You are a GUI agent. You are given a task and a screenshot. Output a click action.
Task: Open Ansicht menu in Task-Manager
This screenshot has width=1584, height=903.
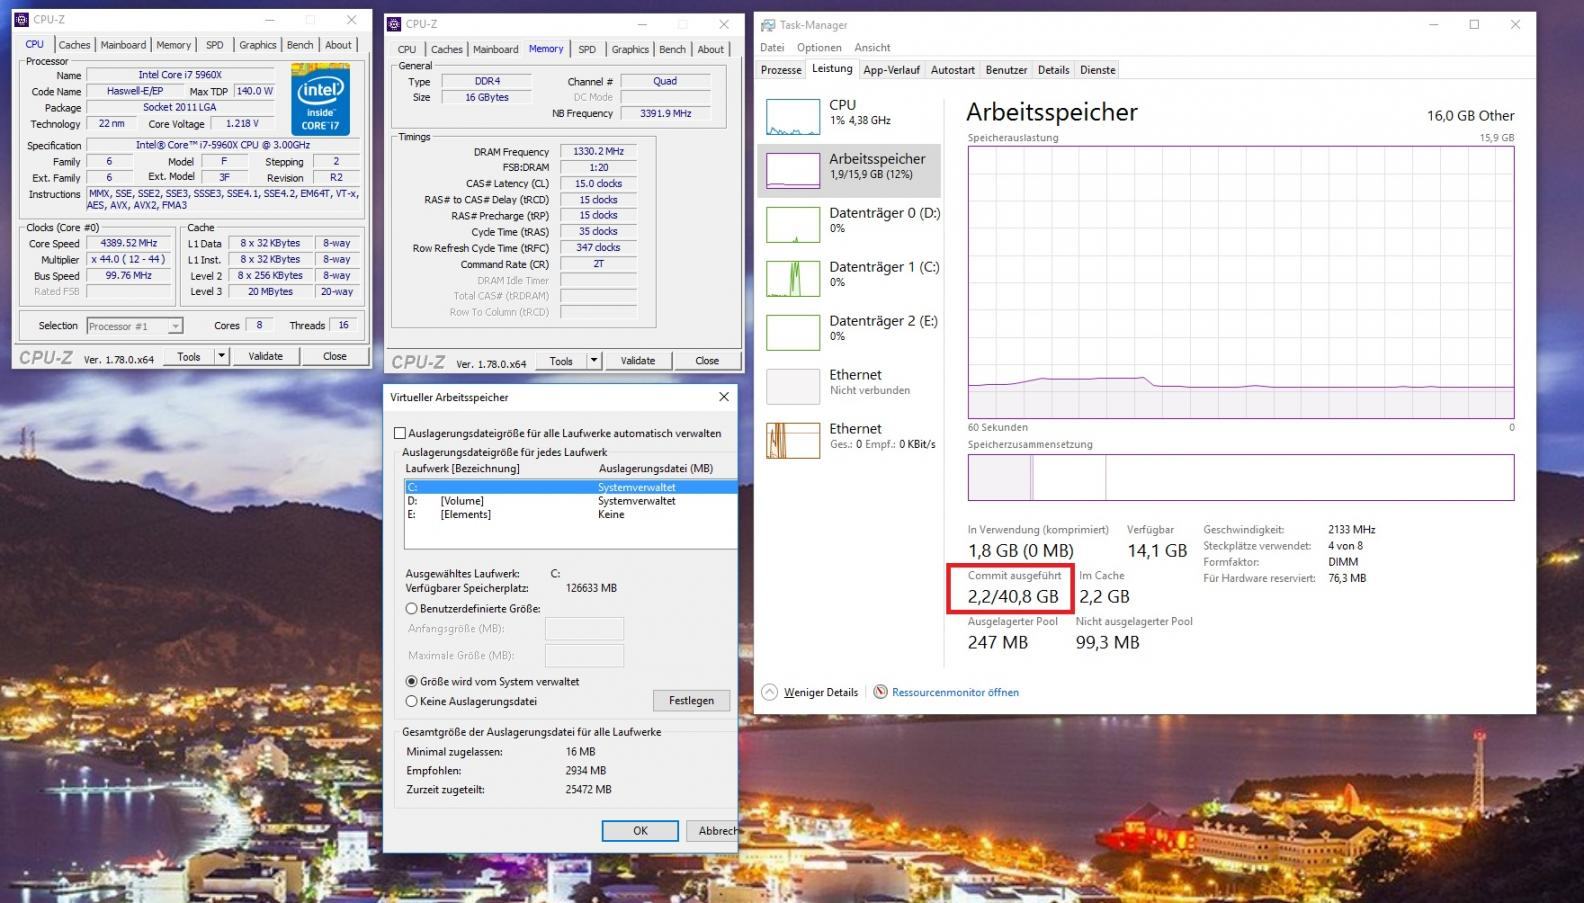click(x=872, y=47)
